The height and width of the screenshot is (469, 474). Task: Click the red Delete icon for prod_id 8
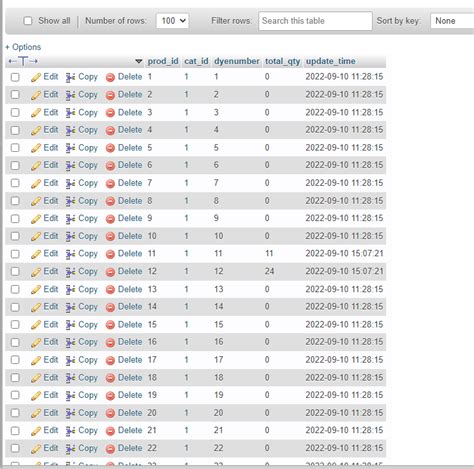(110, 201)
